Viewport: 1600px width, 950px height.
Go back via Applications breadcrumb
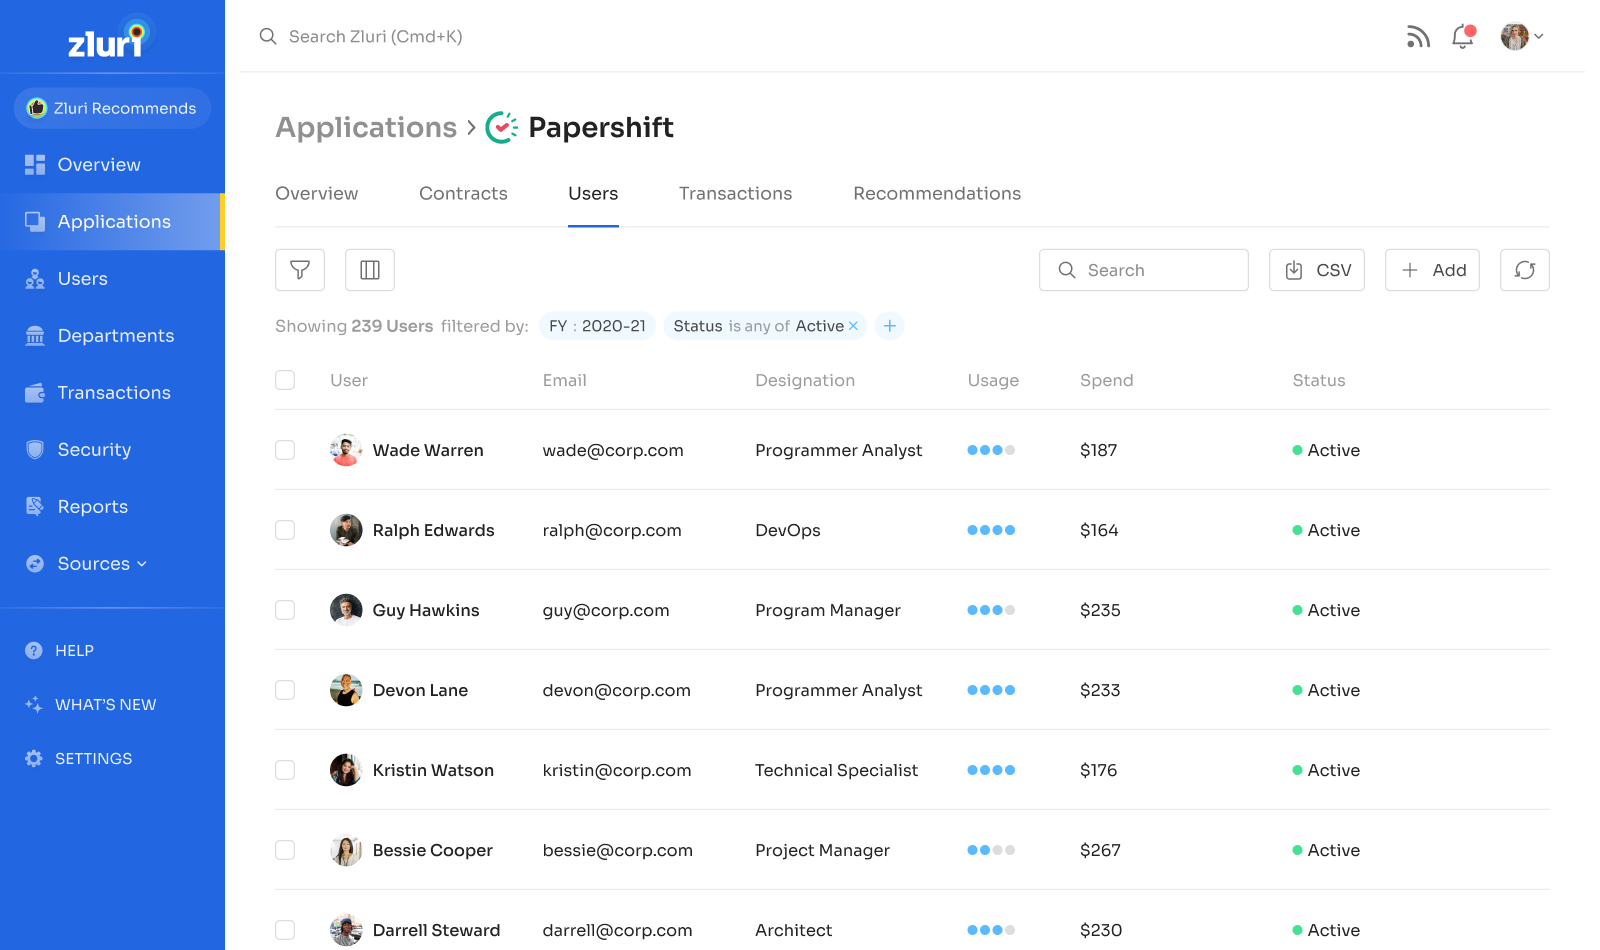(366, 128)
